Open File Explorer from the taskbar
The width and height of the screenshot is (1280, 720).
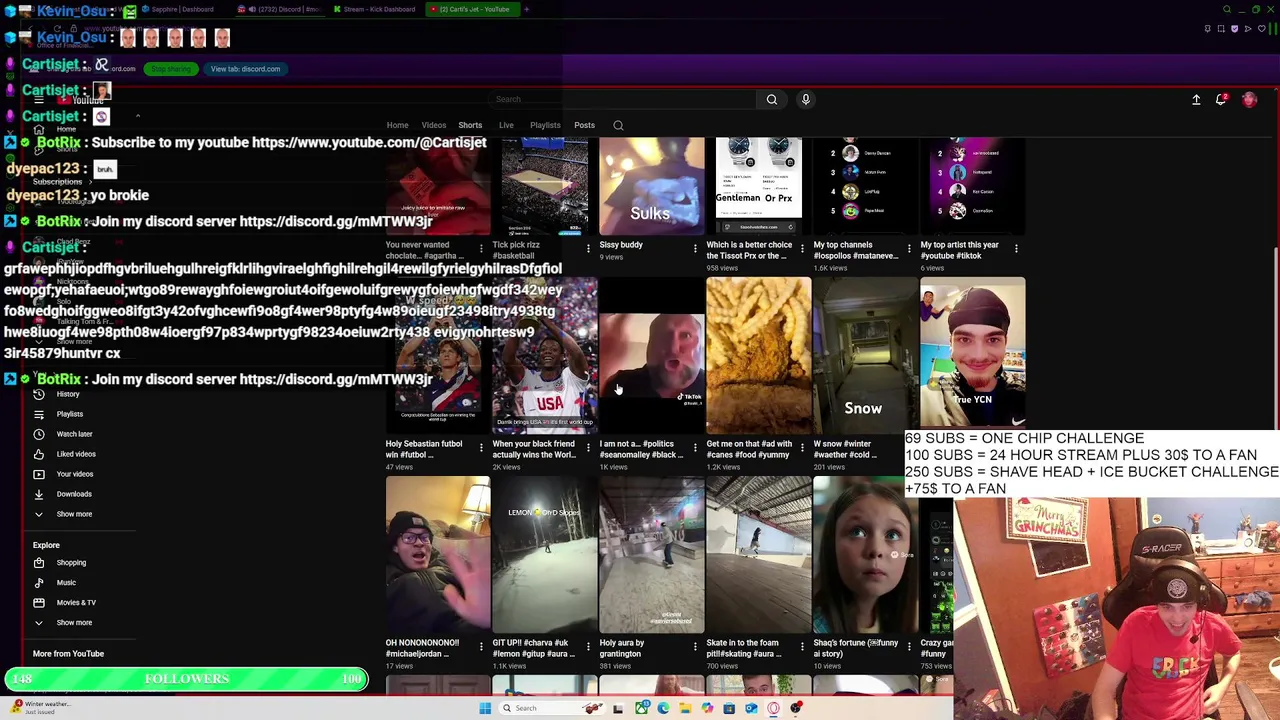(685, 708)
